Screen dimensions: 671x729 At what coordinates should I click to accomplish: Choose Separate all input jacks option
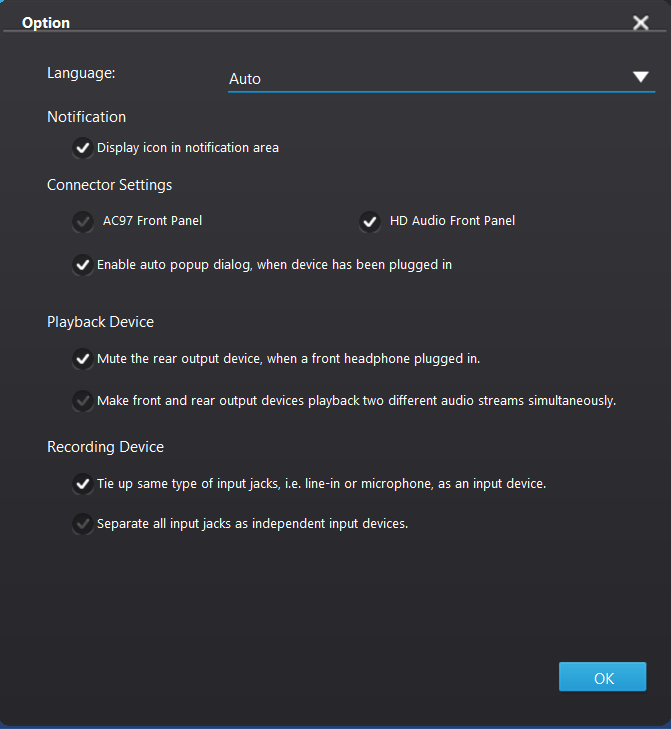click(83, 523)
